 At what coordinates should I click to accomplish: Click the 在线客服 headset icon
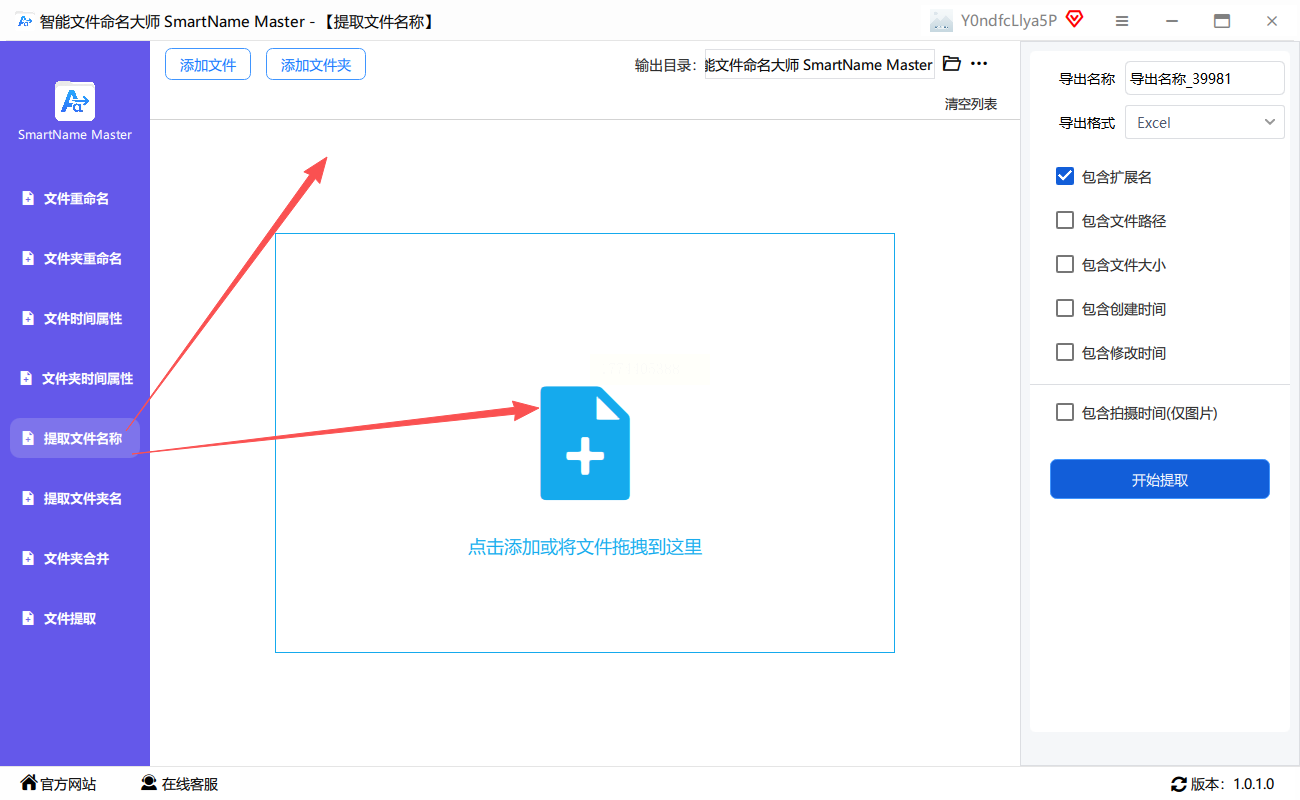coord(149,783)
